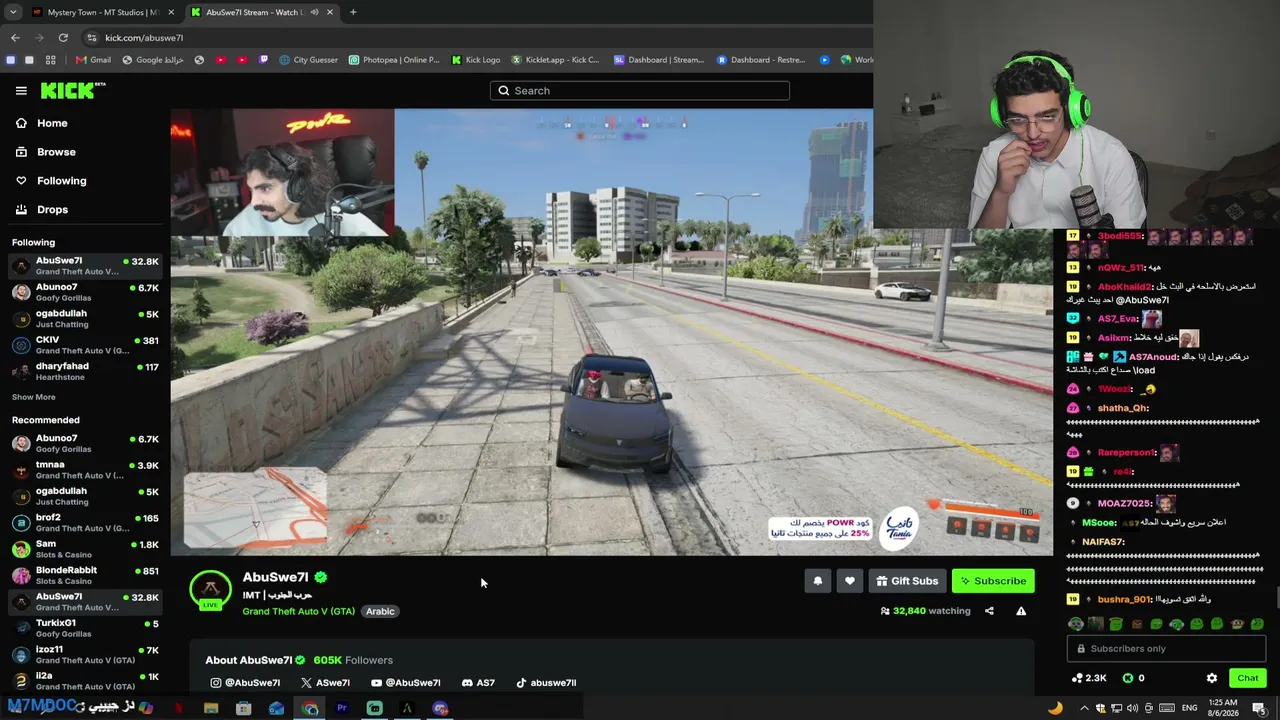Open brof2 channel in Recommended
This screenshot has width=1280, height=720.
[85, 522]
